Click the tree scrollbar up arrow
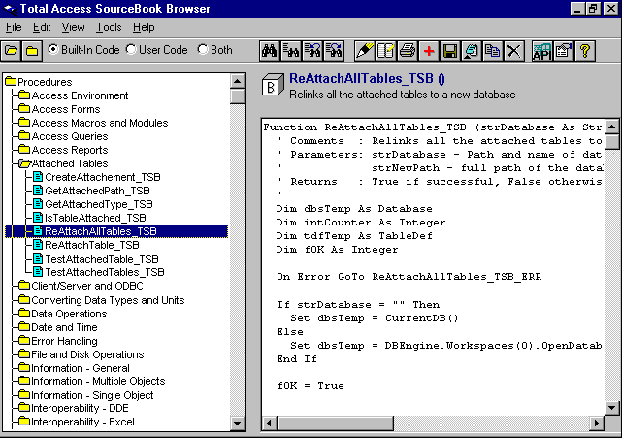The image size is (622, 438). [237, 81]
